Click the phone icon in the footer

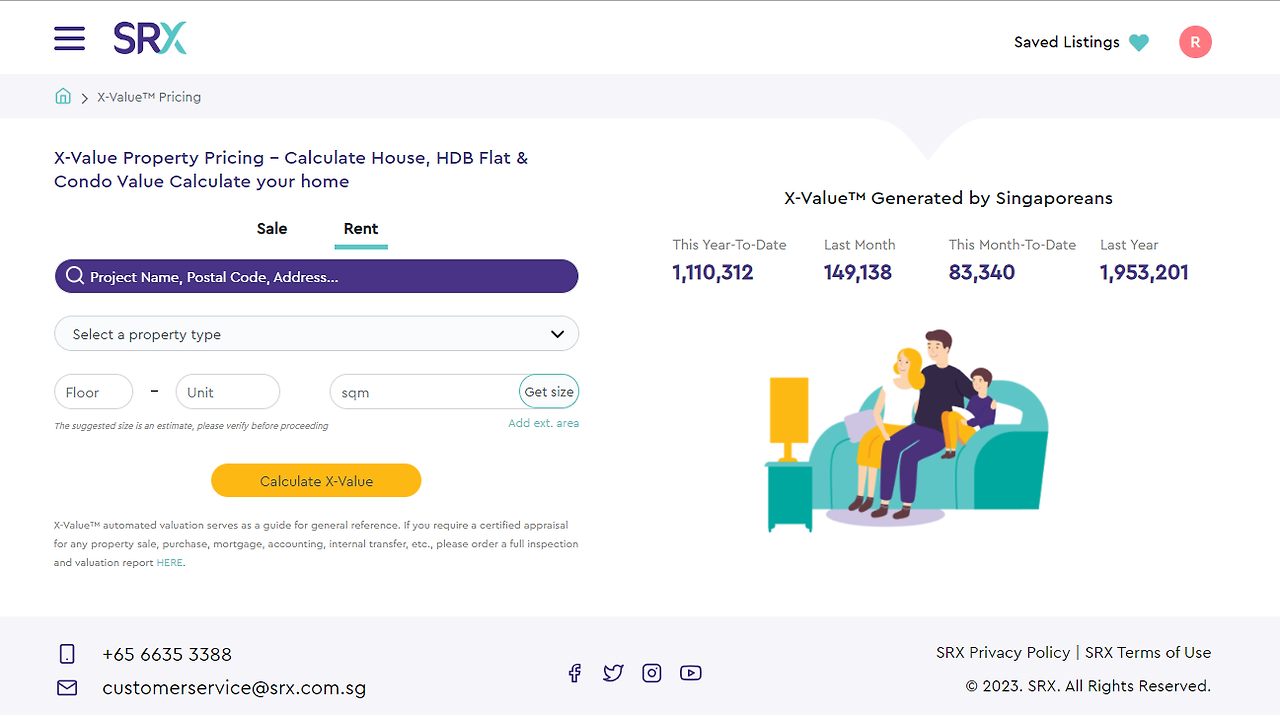tap(67, 654)
